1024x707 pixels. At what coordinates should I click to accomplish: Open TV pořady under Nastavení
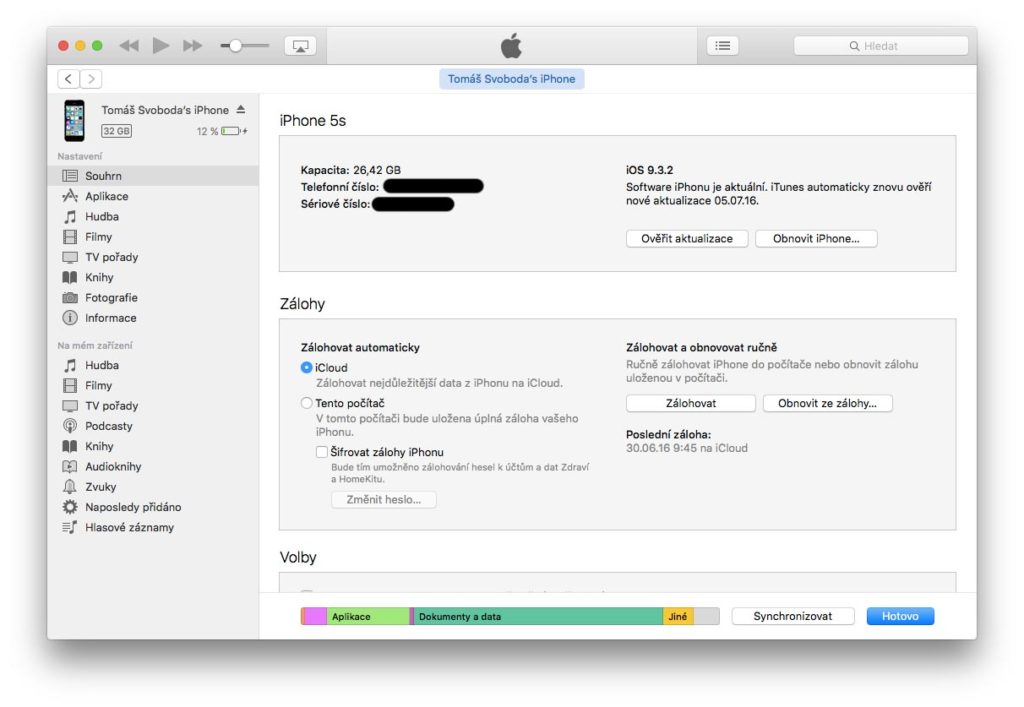tap(153, 257)
